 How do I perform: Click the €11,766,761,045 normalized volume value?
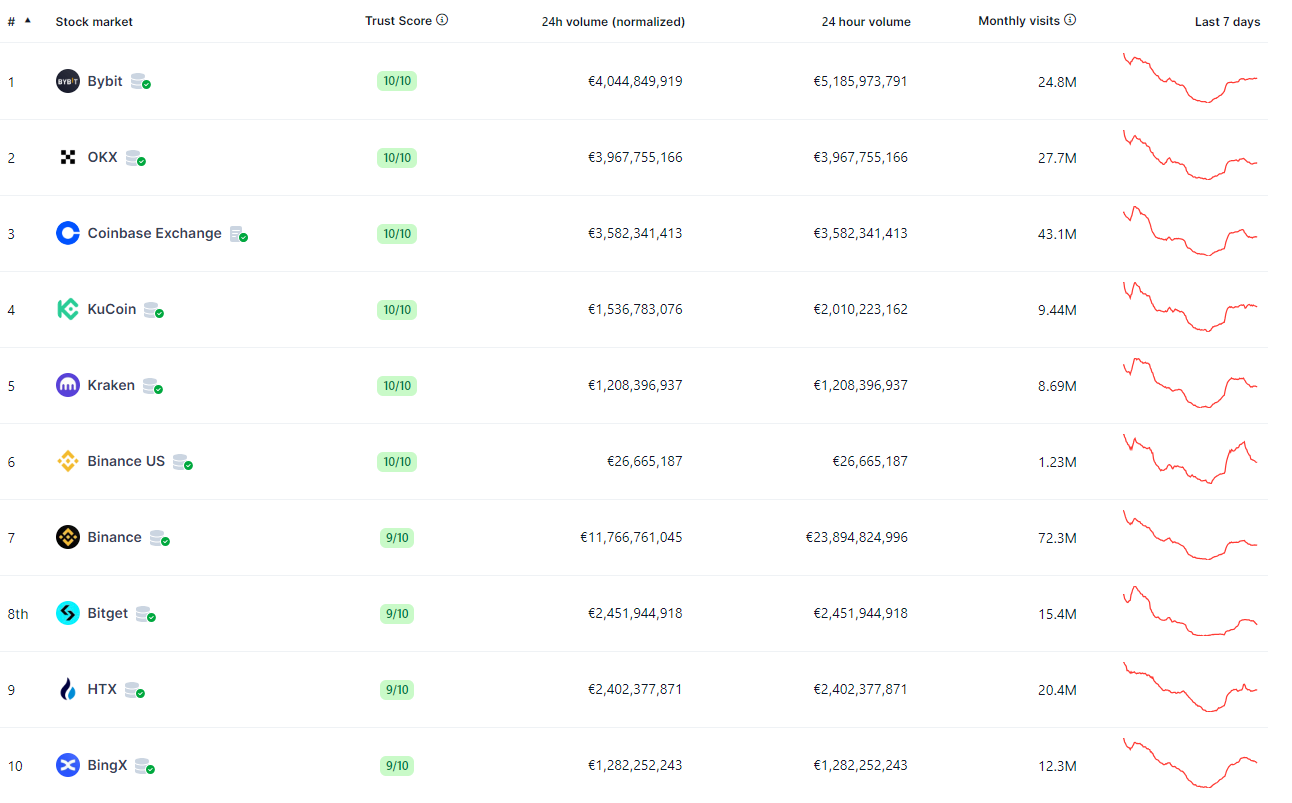pos(631,537)
